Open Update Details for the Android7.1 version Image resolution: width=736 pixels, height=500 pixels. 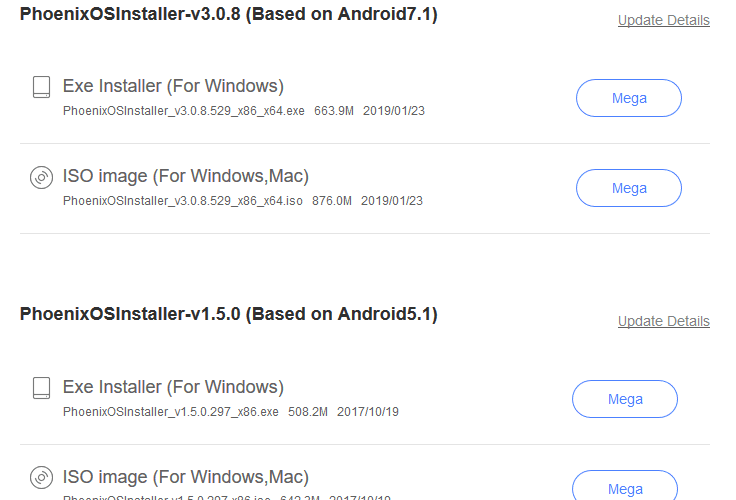click(664, 20)
